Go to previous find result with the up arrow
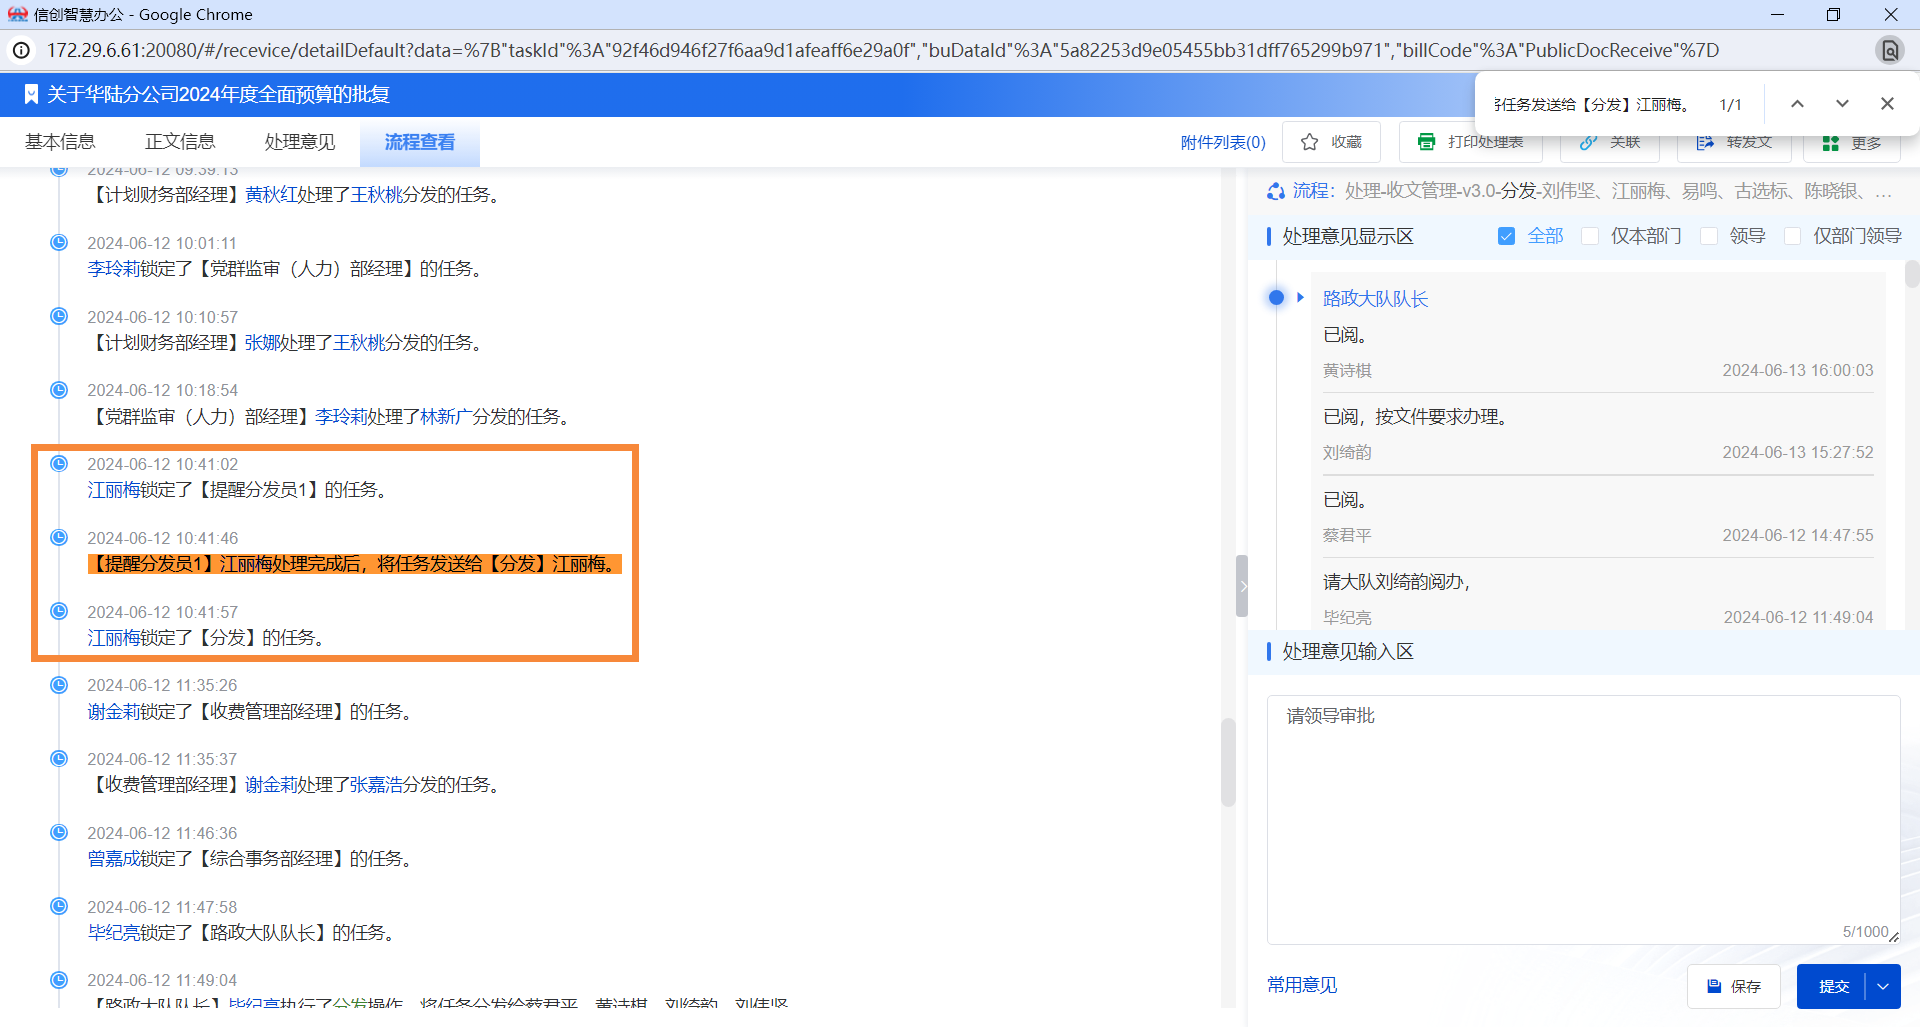This screenshot has width=1920, height=1030. click(1797, 104)
